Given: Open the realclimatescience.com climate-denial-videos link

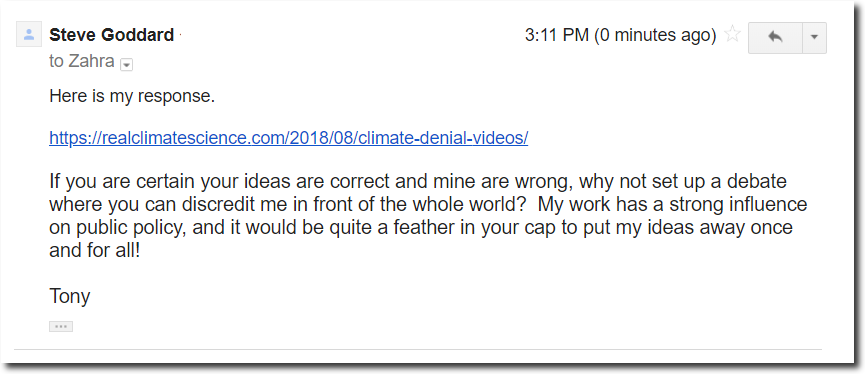Looking at the screenshot, I should (289, 138).
